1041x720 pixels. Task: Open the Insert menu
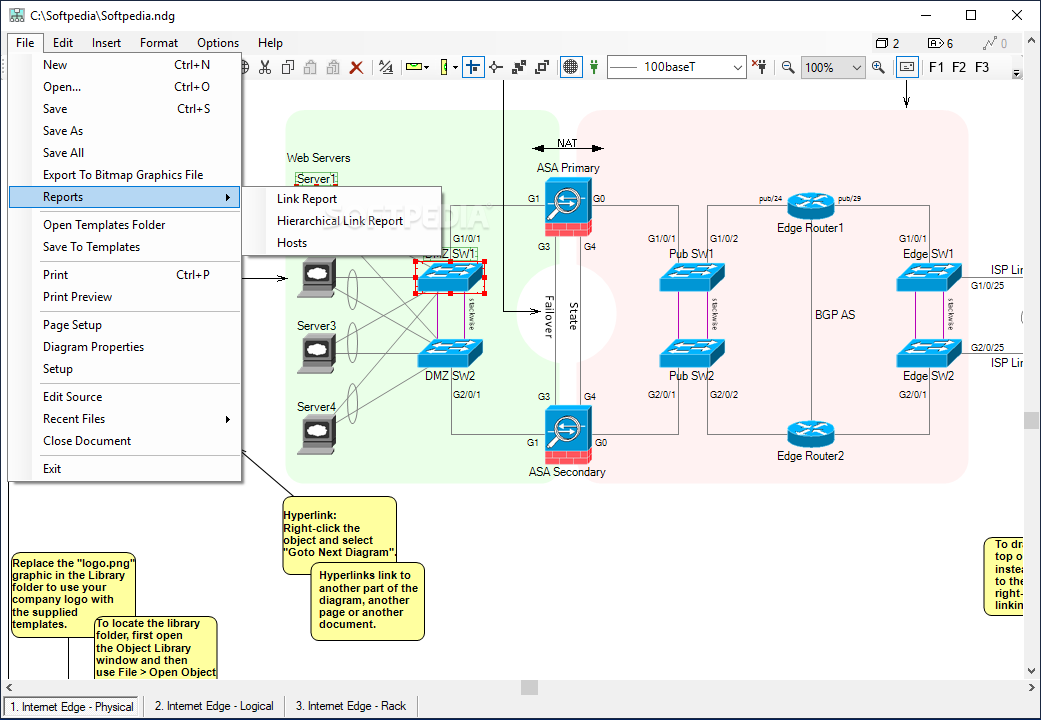tap(106, 43)
